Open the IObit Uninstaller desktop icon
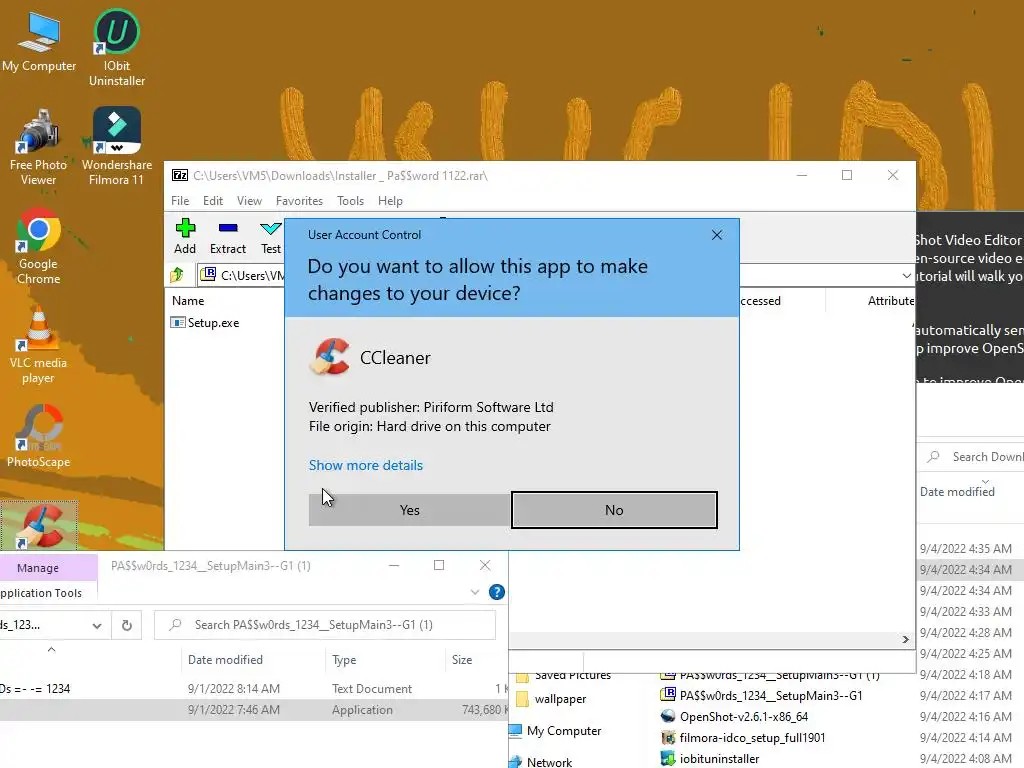This screenshot has height=768, width=1024. (117, 47)
